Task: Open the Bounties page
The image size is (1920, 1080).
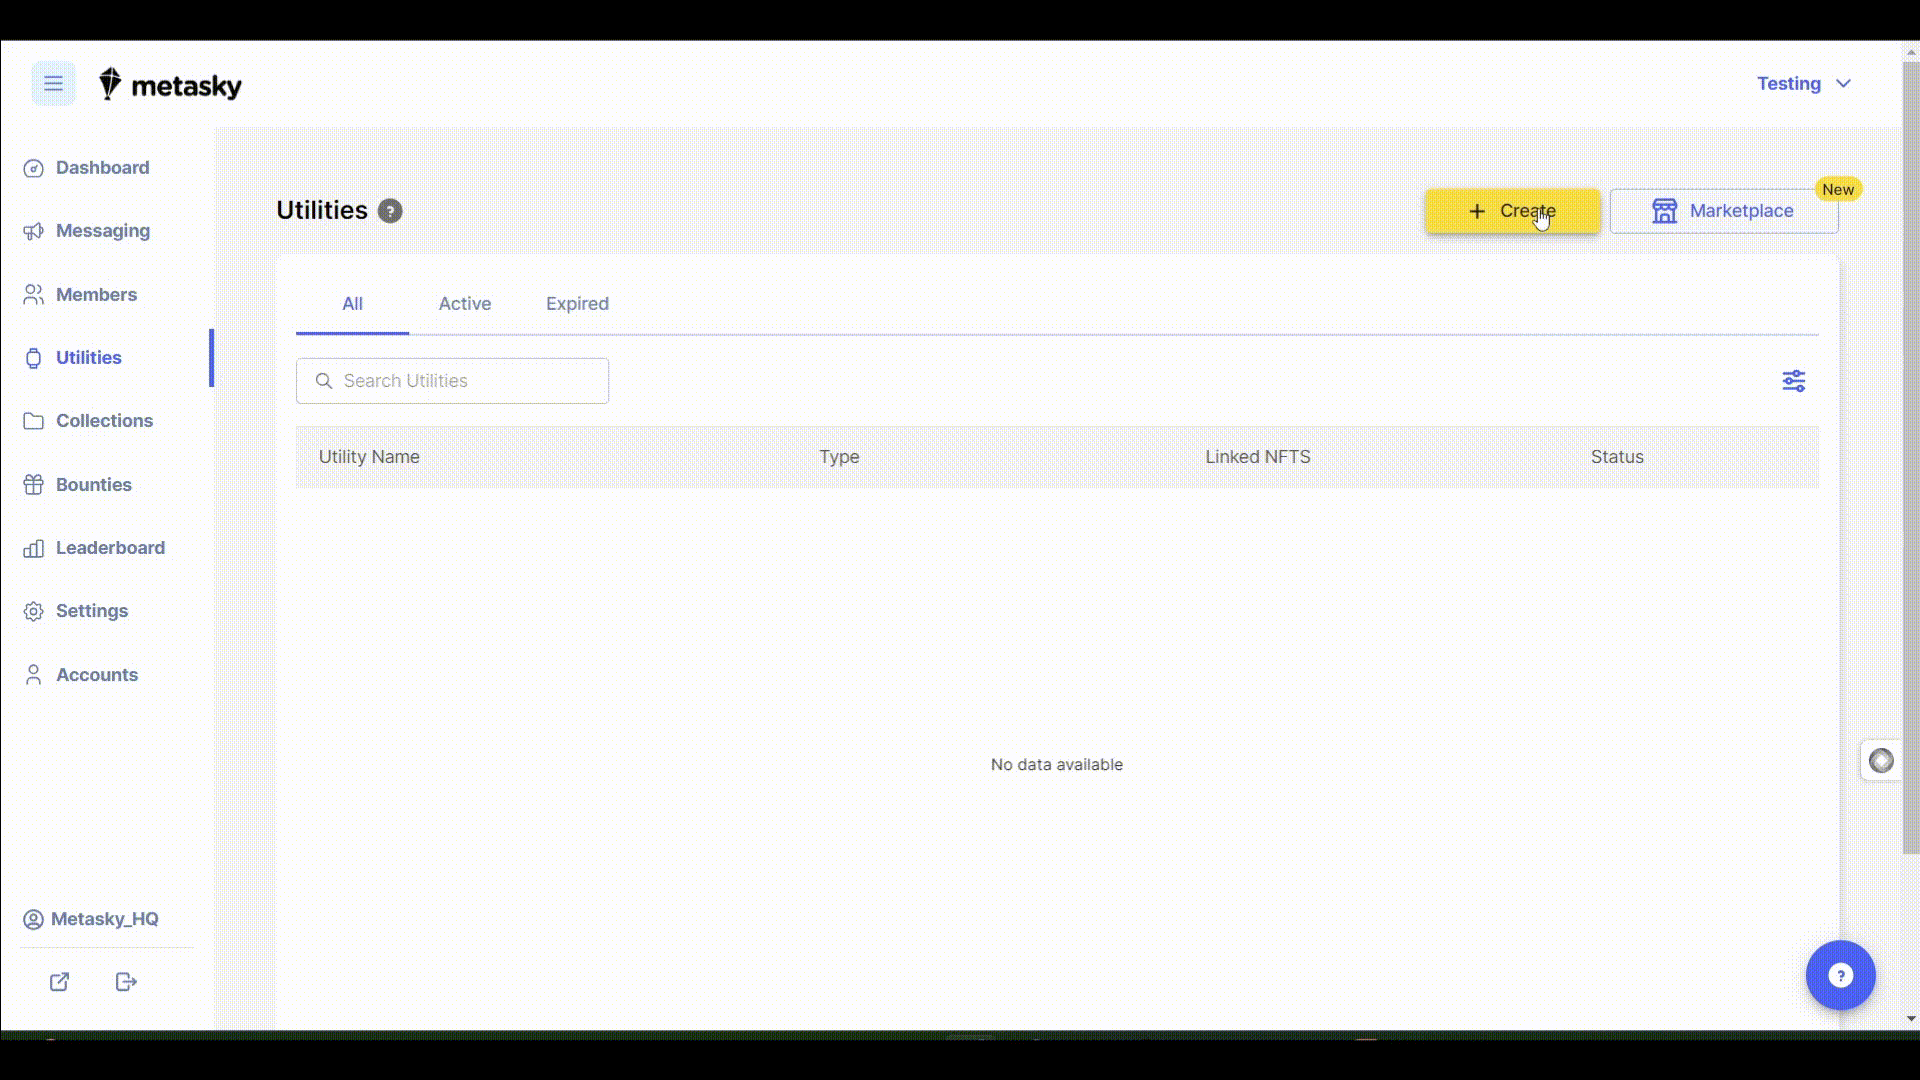Action: 93,485
